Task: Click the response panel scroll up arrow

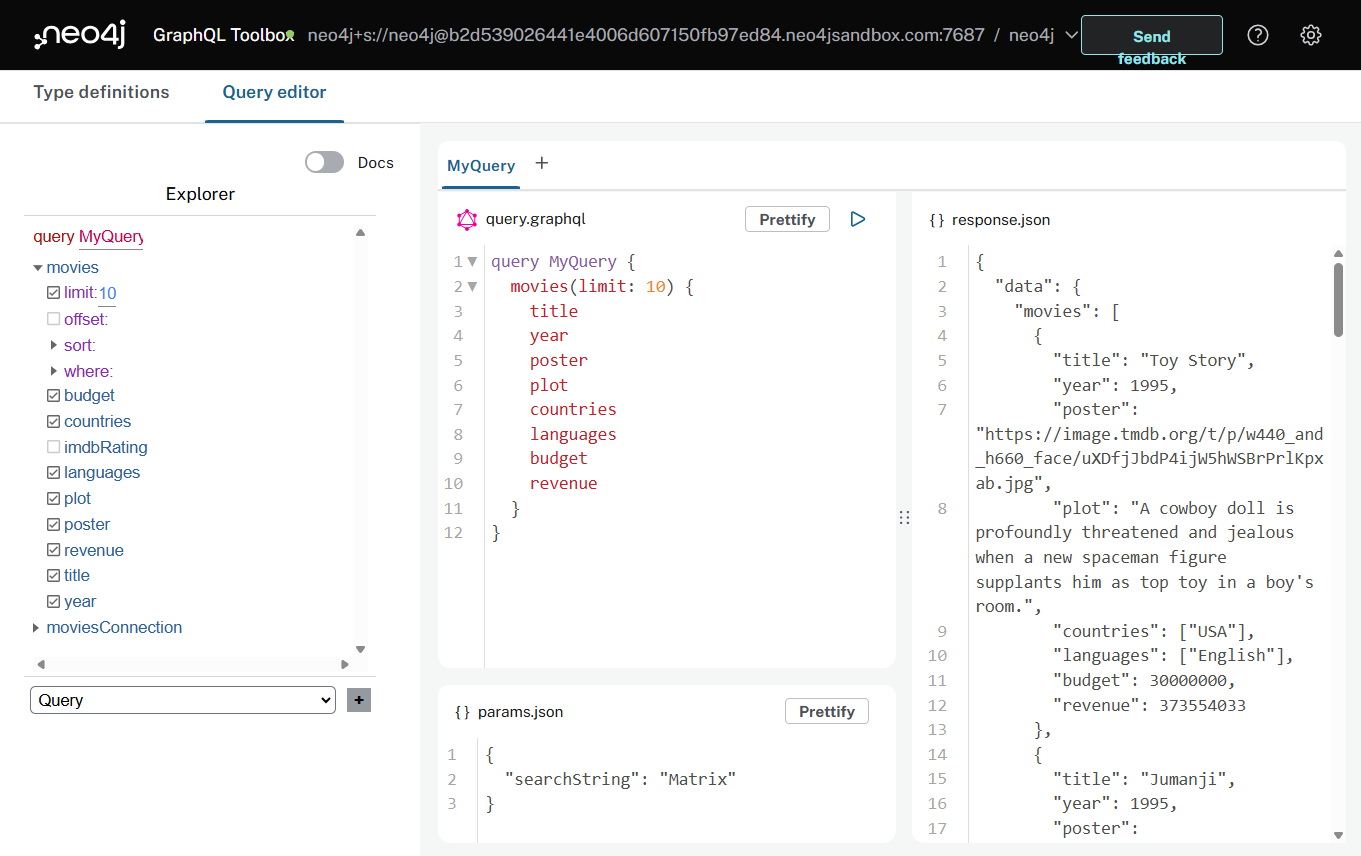Action: click(1338, 254)
